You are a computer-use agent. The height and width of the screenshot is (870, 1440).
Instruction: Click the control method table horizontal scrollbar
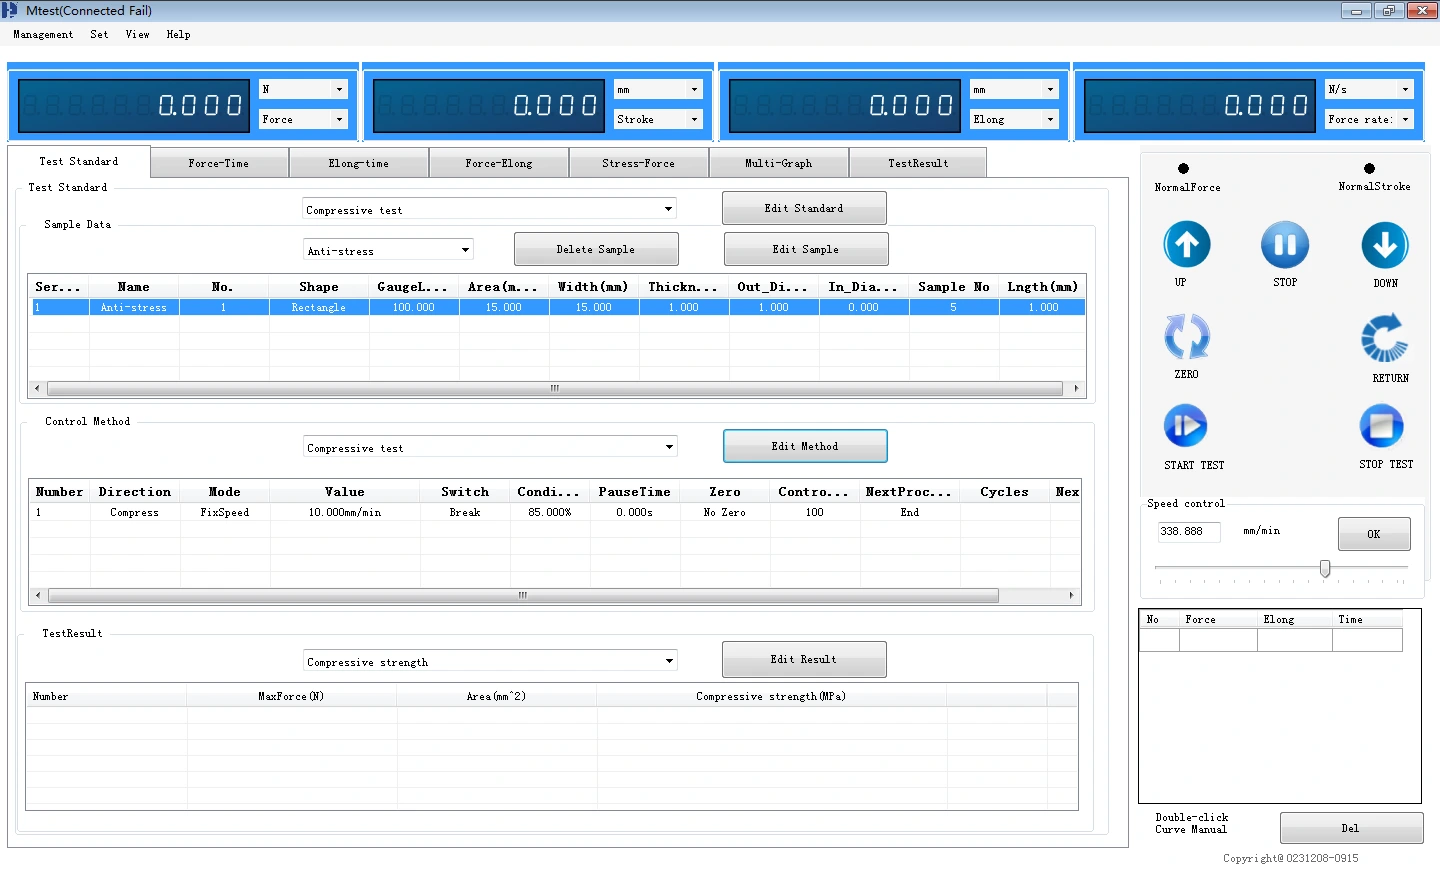[x=523, y=595]
